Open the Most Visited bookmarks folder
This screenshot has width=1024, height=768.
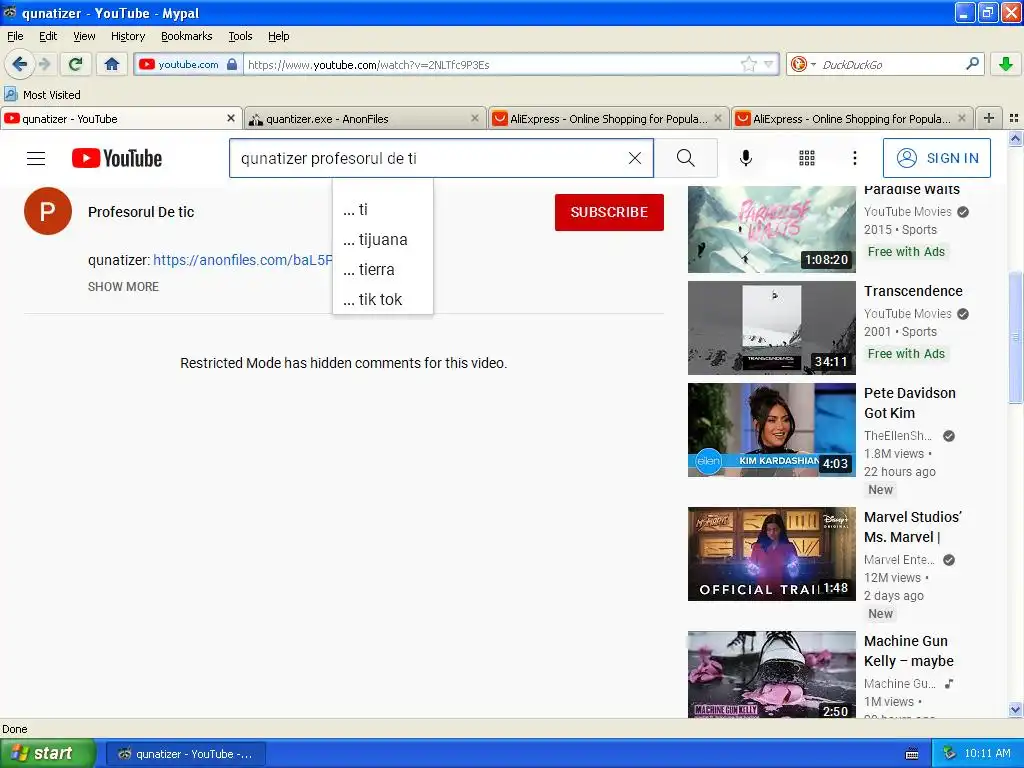[42, 95]
